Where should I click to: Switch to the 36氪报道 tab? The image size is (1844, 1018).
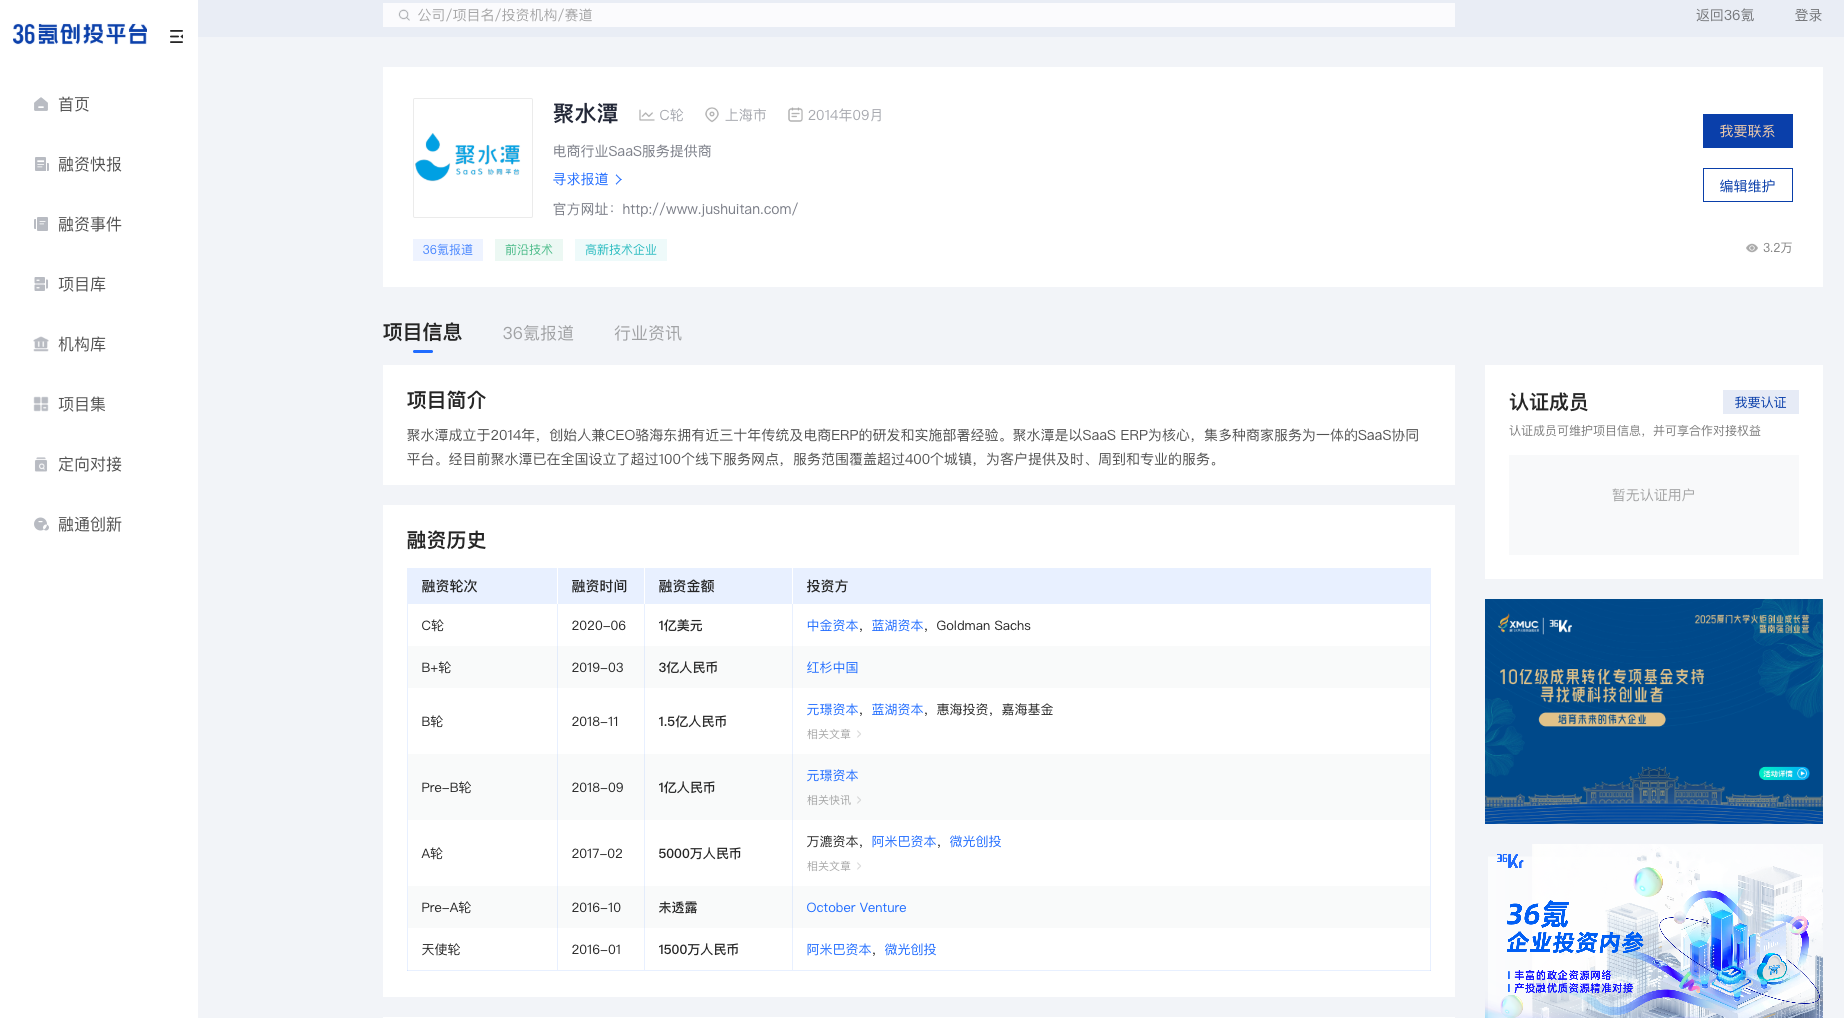538,333
